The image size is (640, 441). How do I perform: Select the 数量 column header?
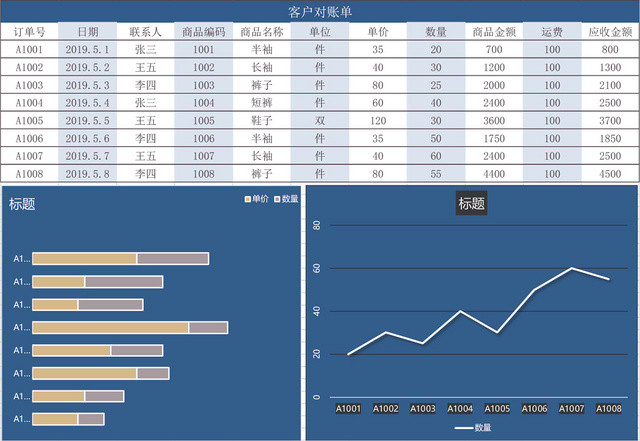point(436,32)
